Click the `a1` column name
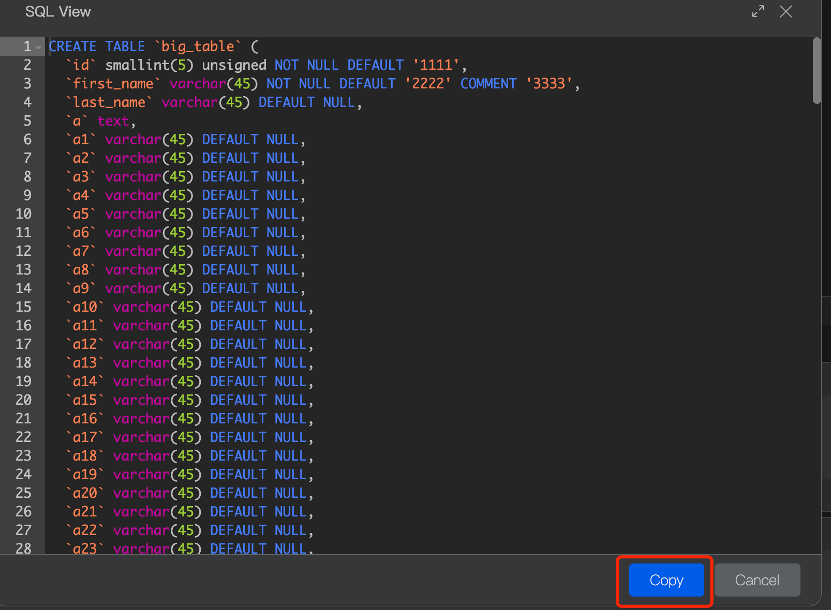The image size is (832, 610). 81,140
